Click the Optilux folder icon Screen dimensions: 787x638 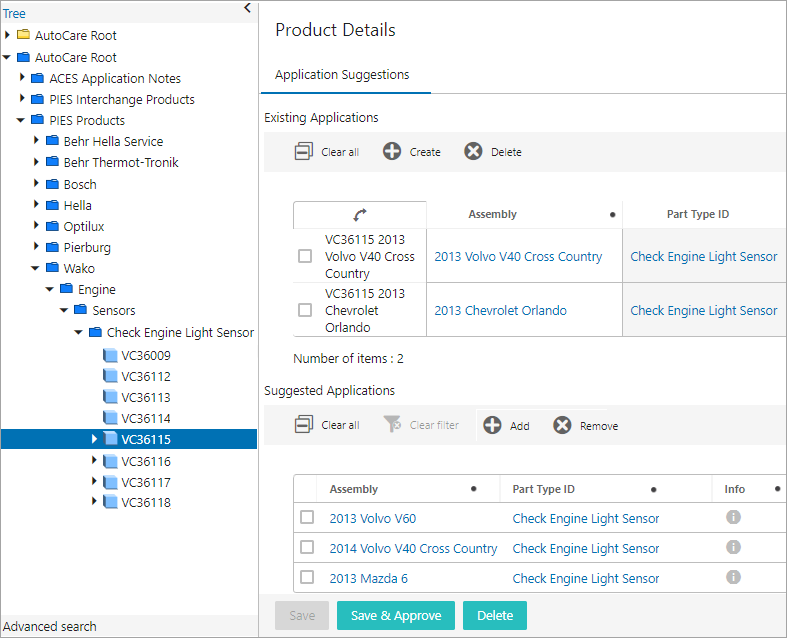pos(52,226)
